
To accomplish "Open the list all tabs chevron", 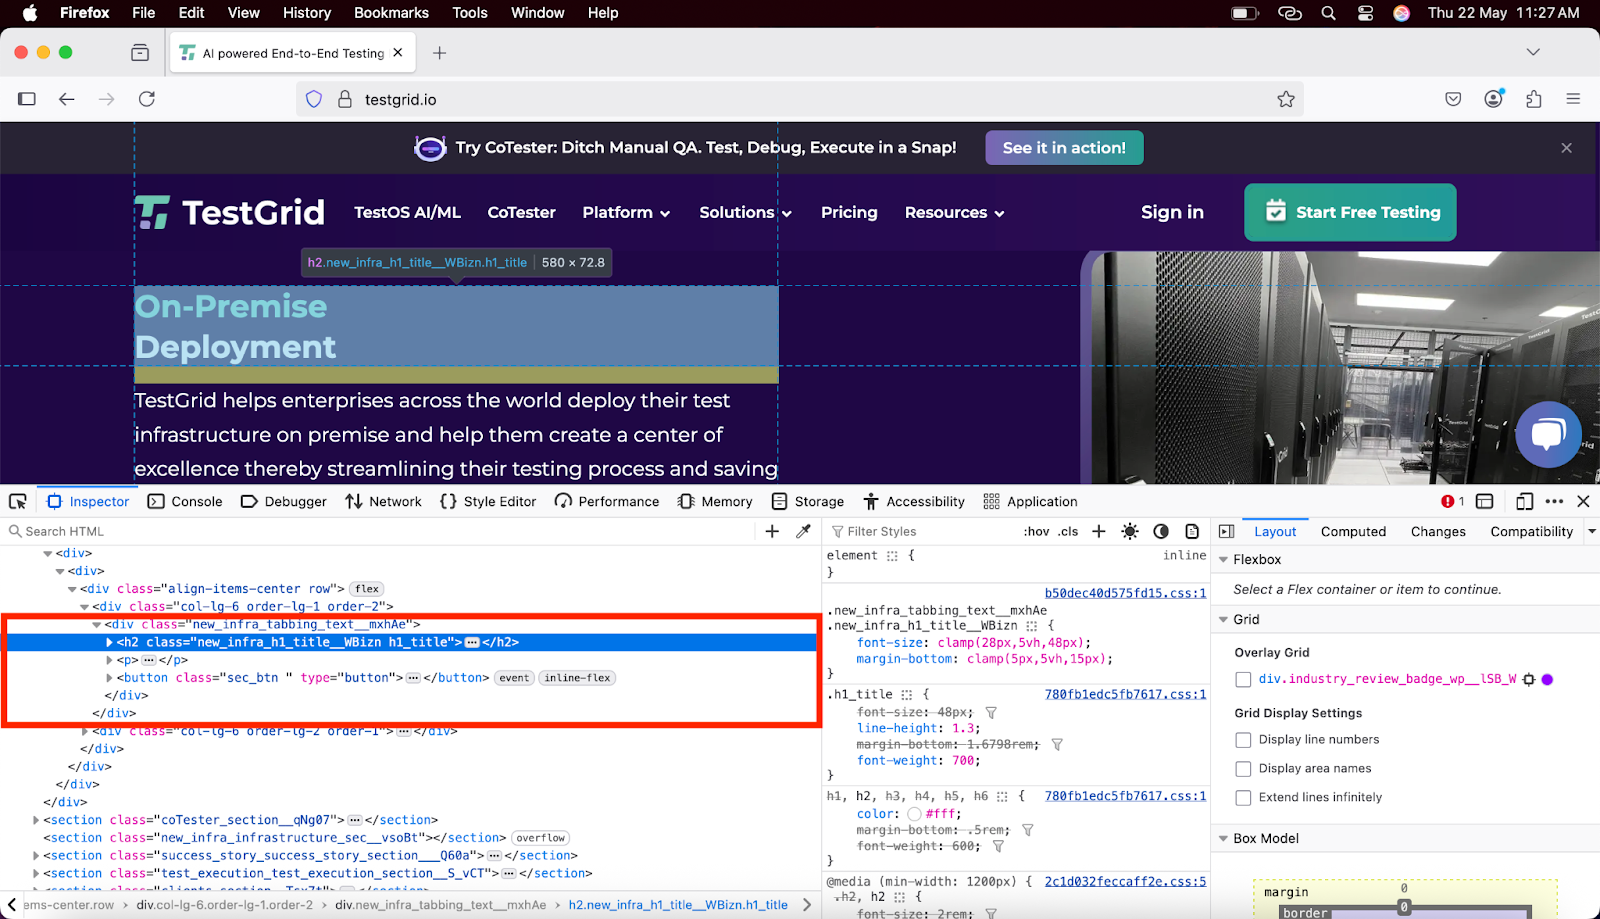I will click(1533, 52).
